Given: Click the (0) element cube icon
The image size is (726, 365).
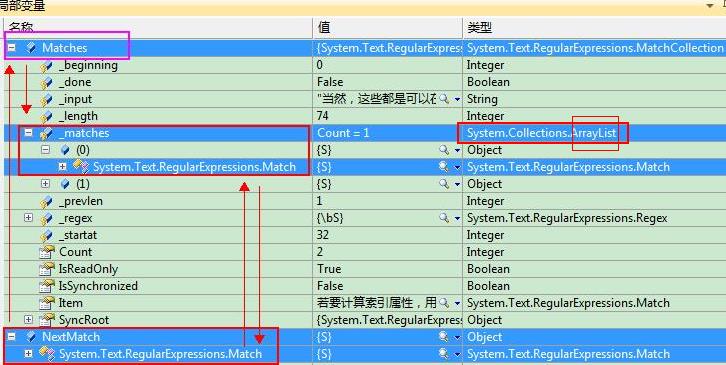Looking at the screenshot, I should coord(65,150).
